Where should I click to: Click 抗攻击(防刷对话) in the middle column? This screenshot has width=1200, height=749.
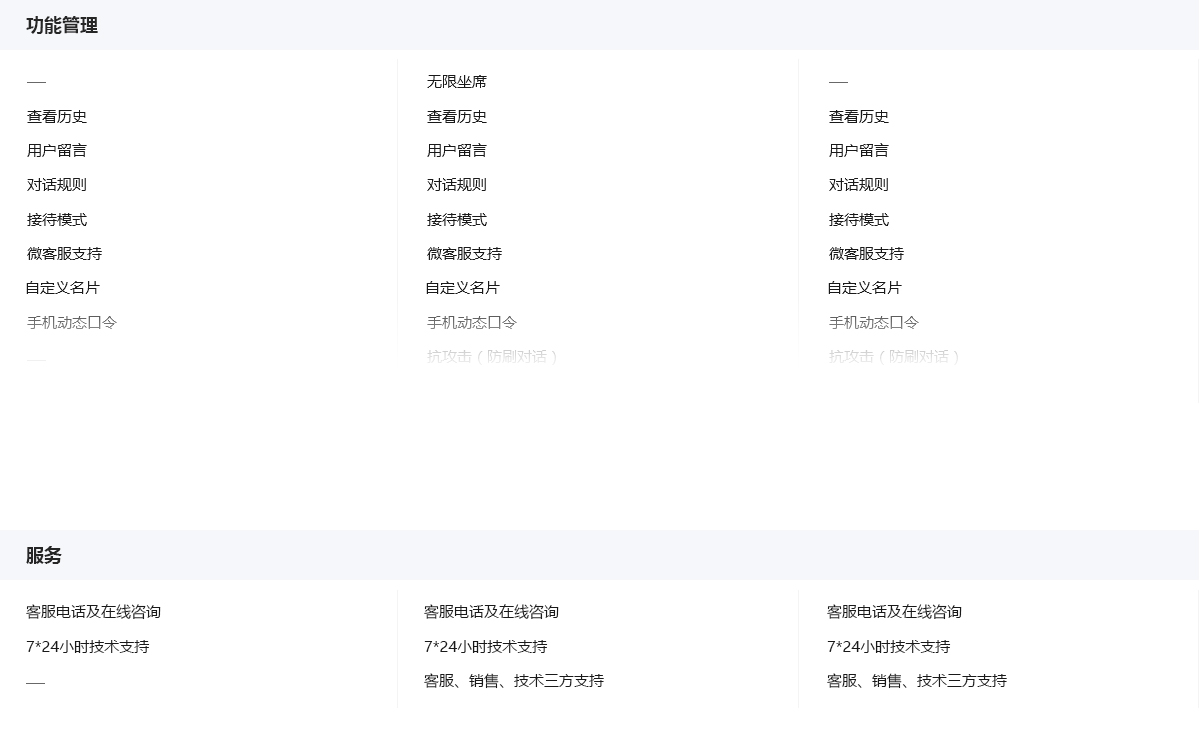pyautogui.click(x=492, y=356)
